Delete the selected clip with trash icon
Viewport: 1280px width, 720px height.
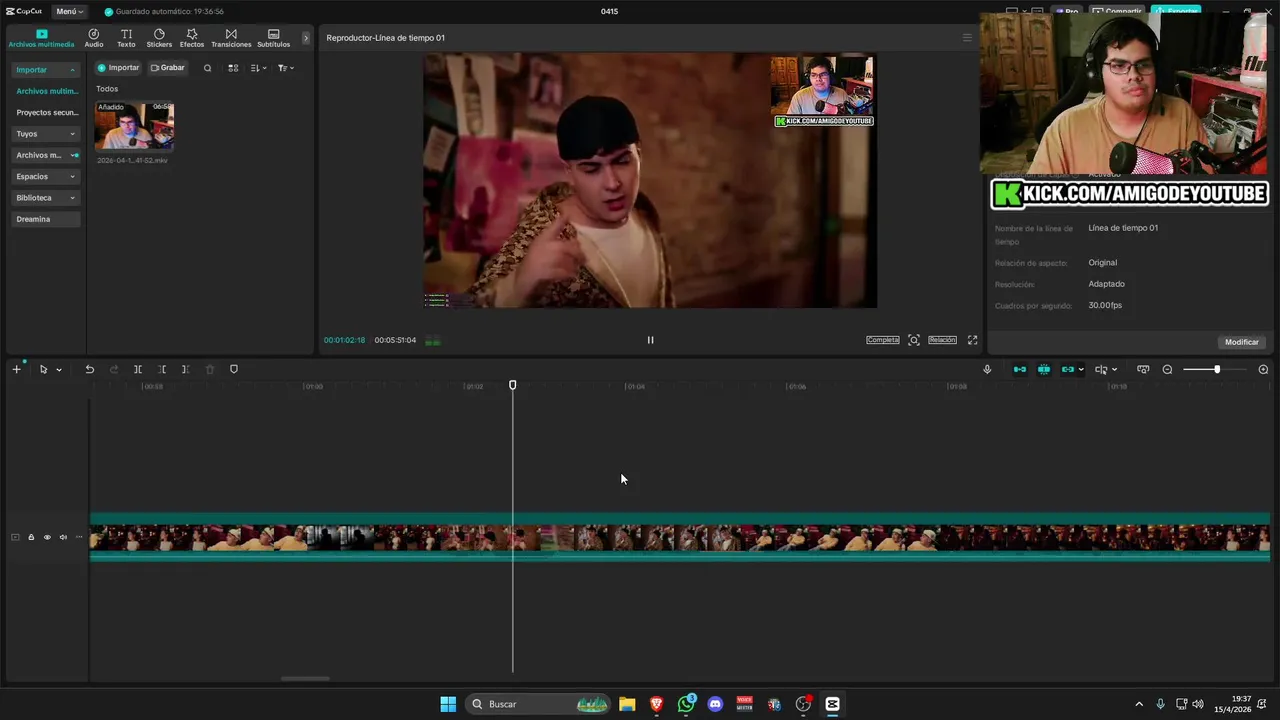tap(210, 369)
